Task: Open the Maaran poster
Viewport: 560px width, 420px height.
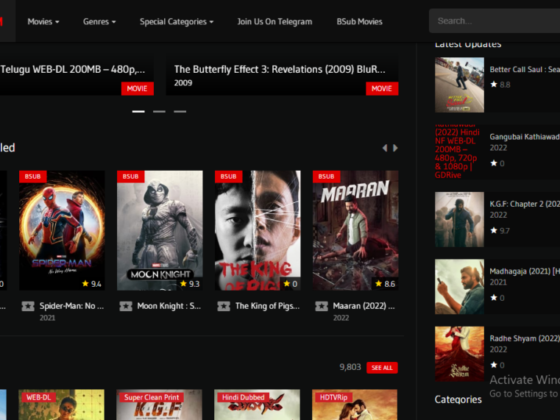Action: [x=355, y=230]
